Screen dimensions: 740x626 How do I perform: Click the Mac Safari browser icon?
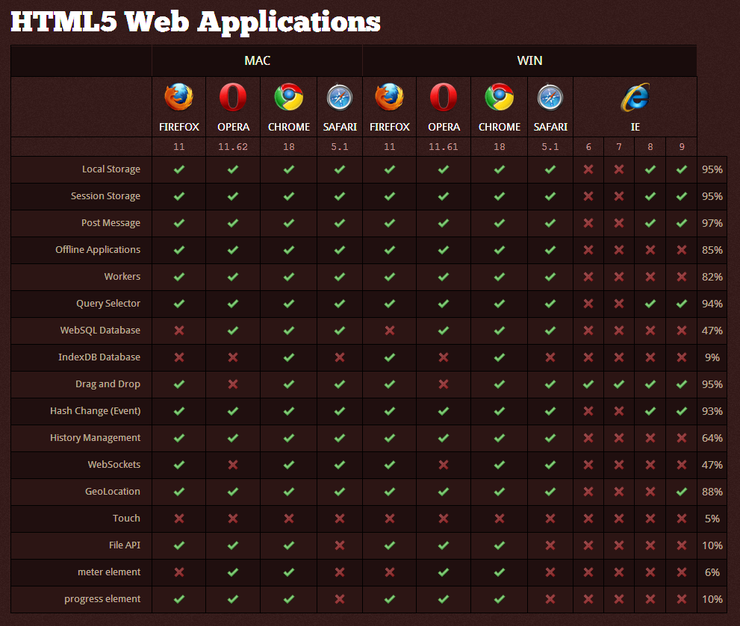(340, 97)
